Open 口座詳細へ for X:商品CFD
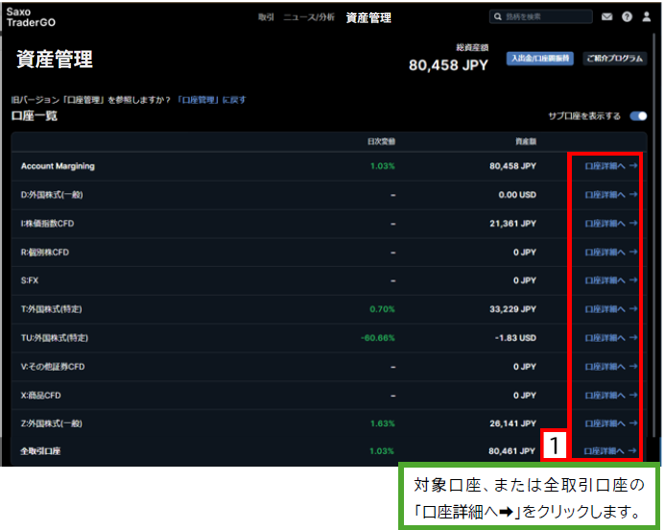 [611, 395]
